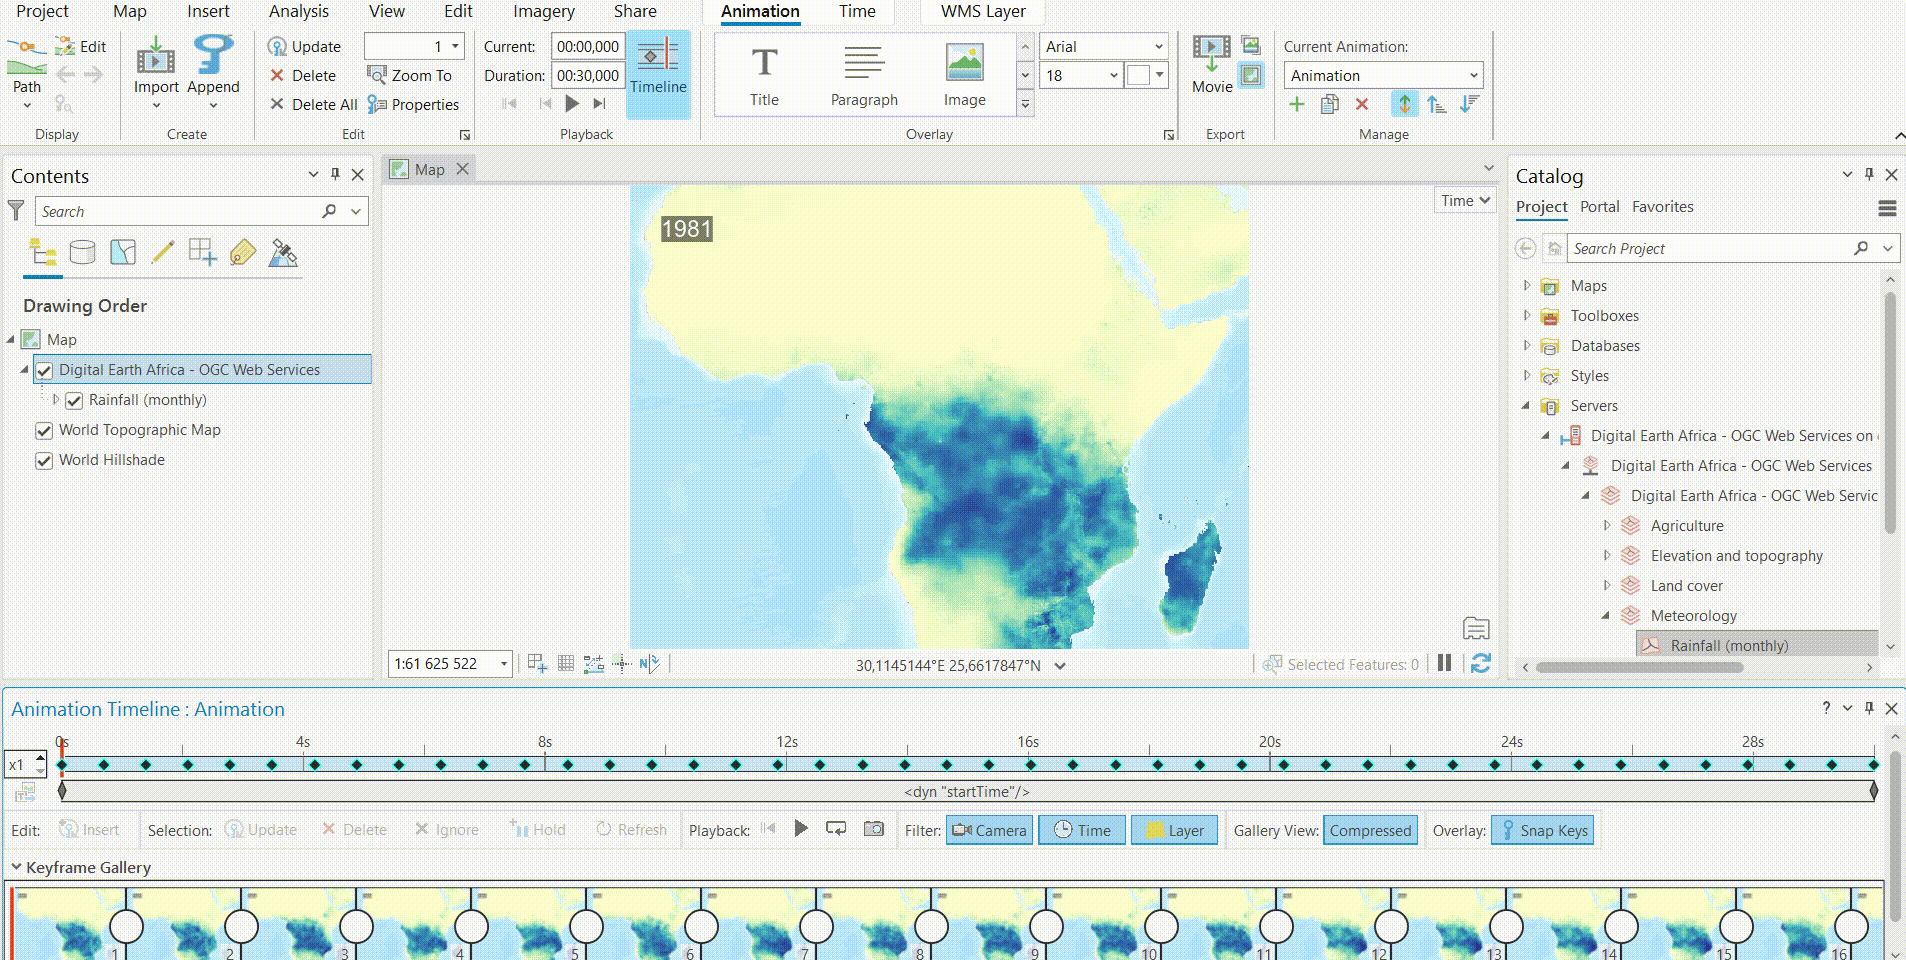Select keyframe thumbnail 5 in Keyframe Gallery

point(586,928)
